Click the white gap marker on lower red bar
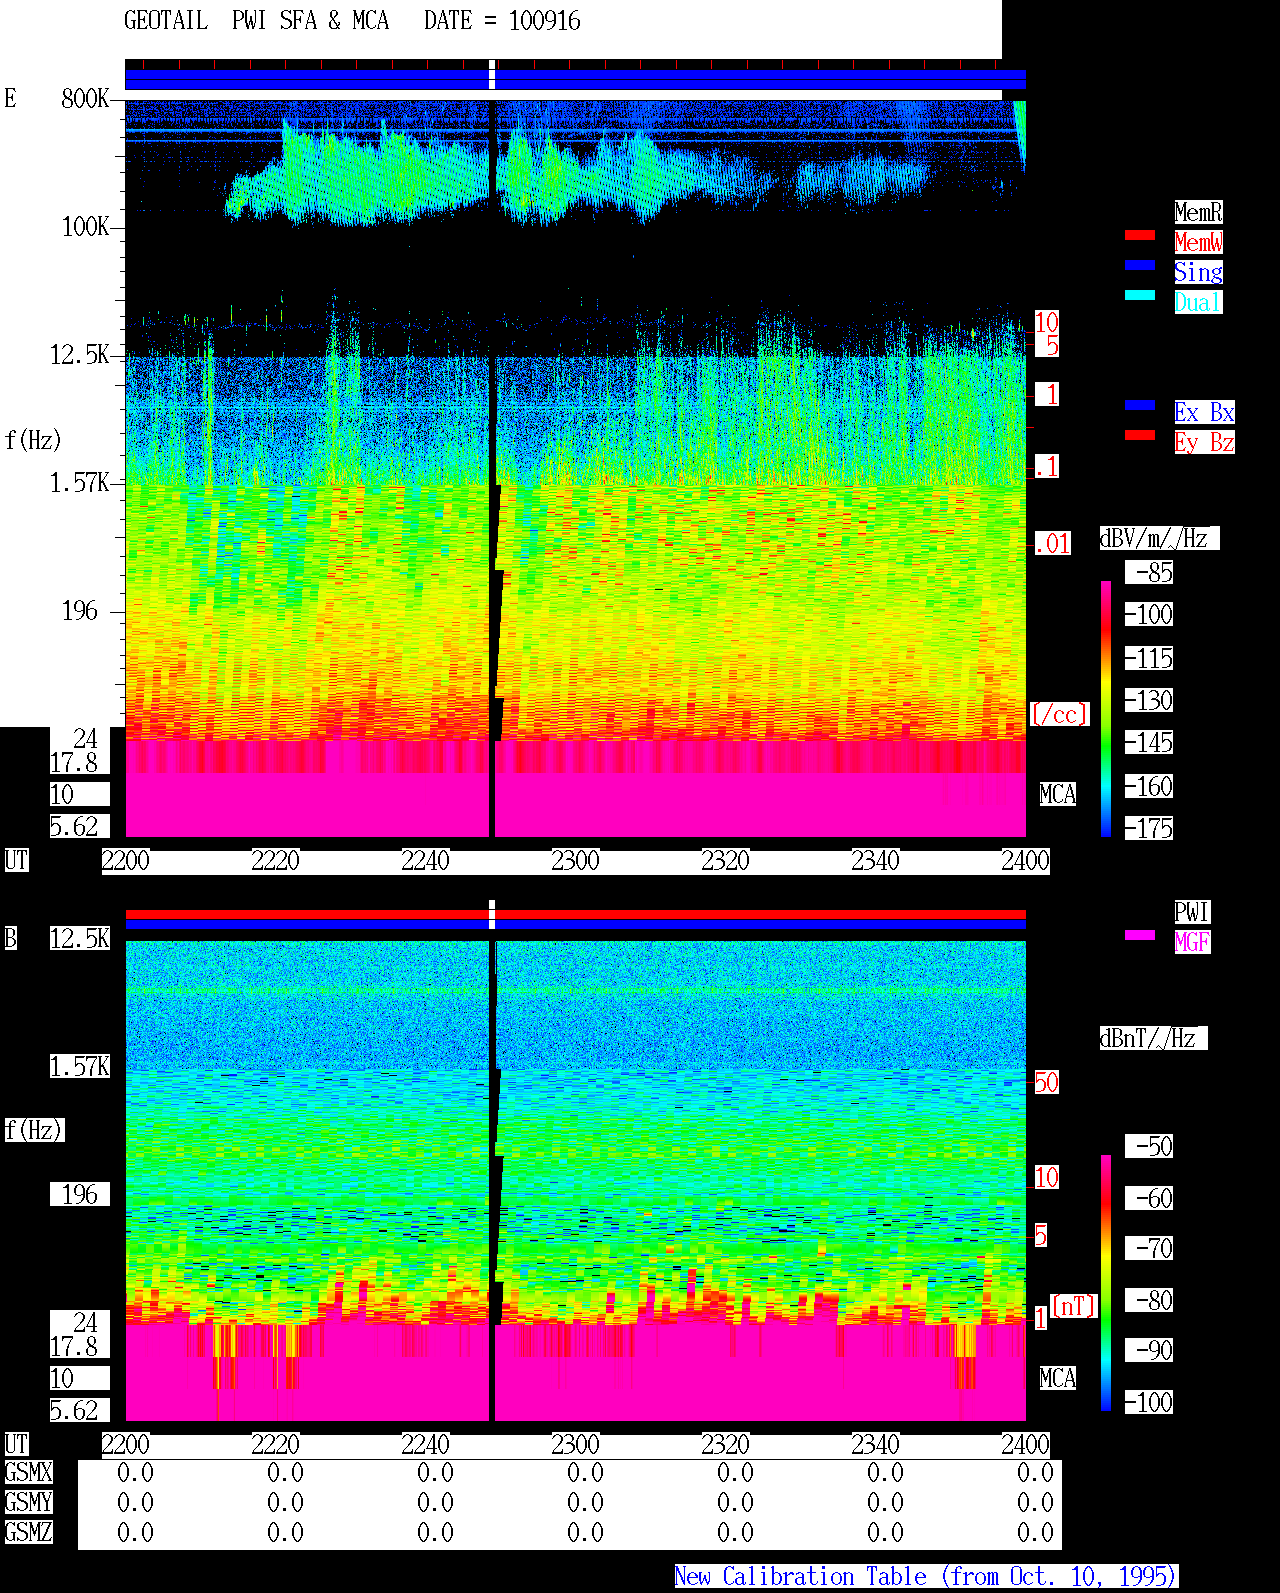1280x1593 pixels. point(492,914)
